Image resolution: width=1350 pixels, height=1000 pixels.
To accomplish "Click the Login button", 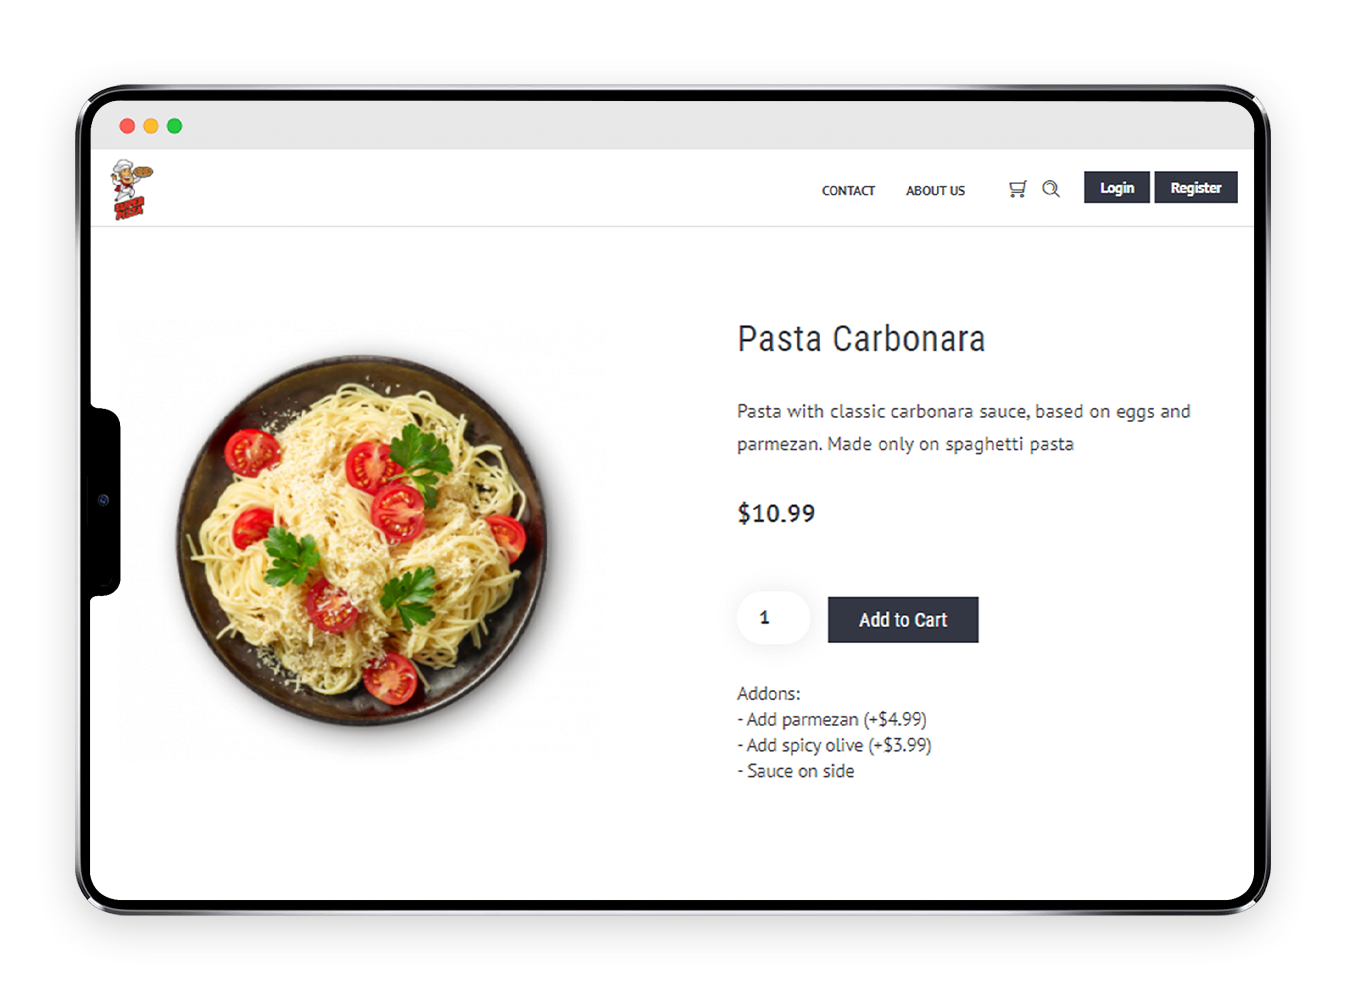I will [x=1117, y=188].
